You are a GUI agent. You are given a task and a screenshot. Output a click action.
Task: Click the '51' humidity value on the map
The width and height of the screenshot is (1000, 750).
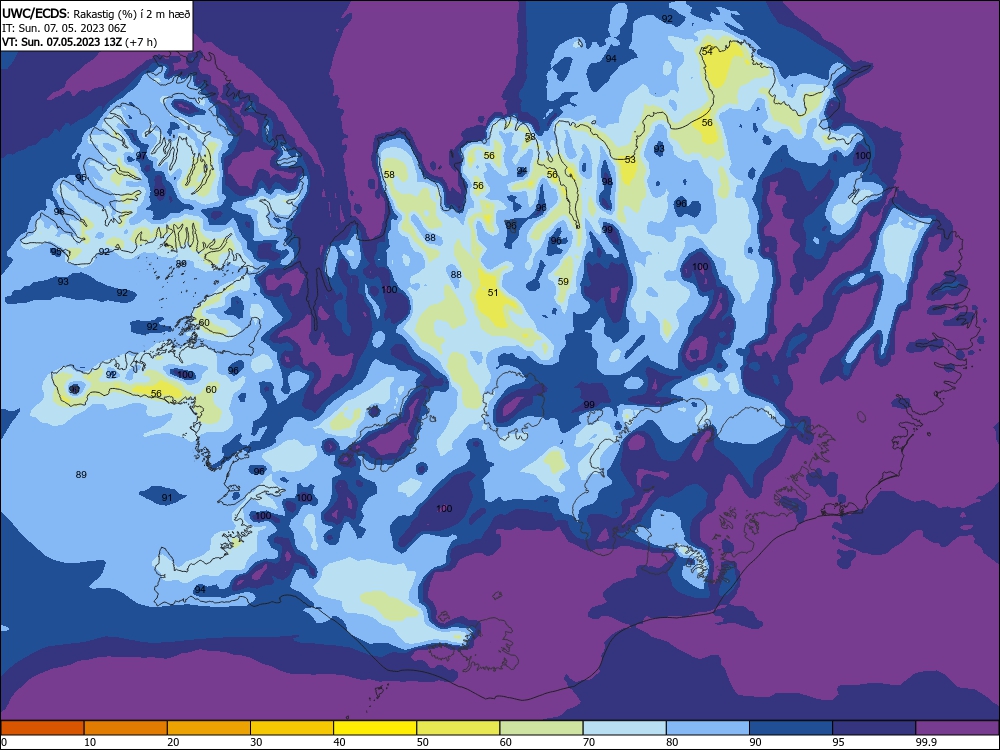(x=492, y=293)
